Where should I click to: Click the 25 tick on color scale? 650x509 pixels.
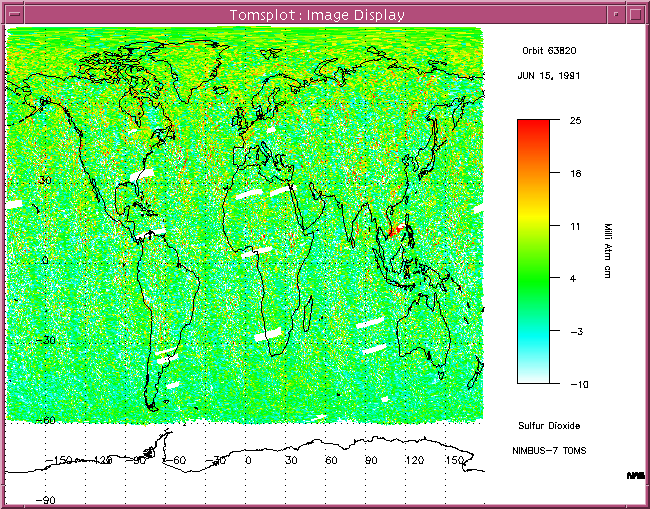(575, 120)
